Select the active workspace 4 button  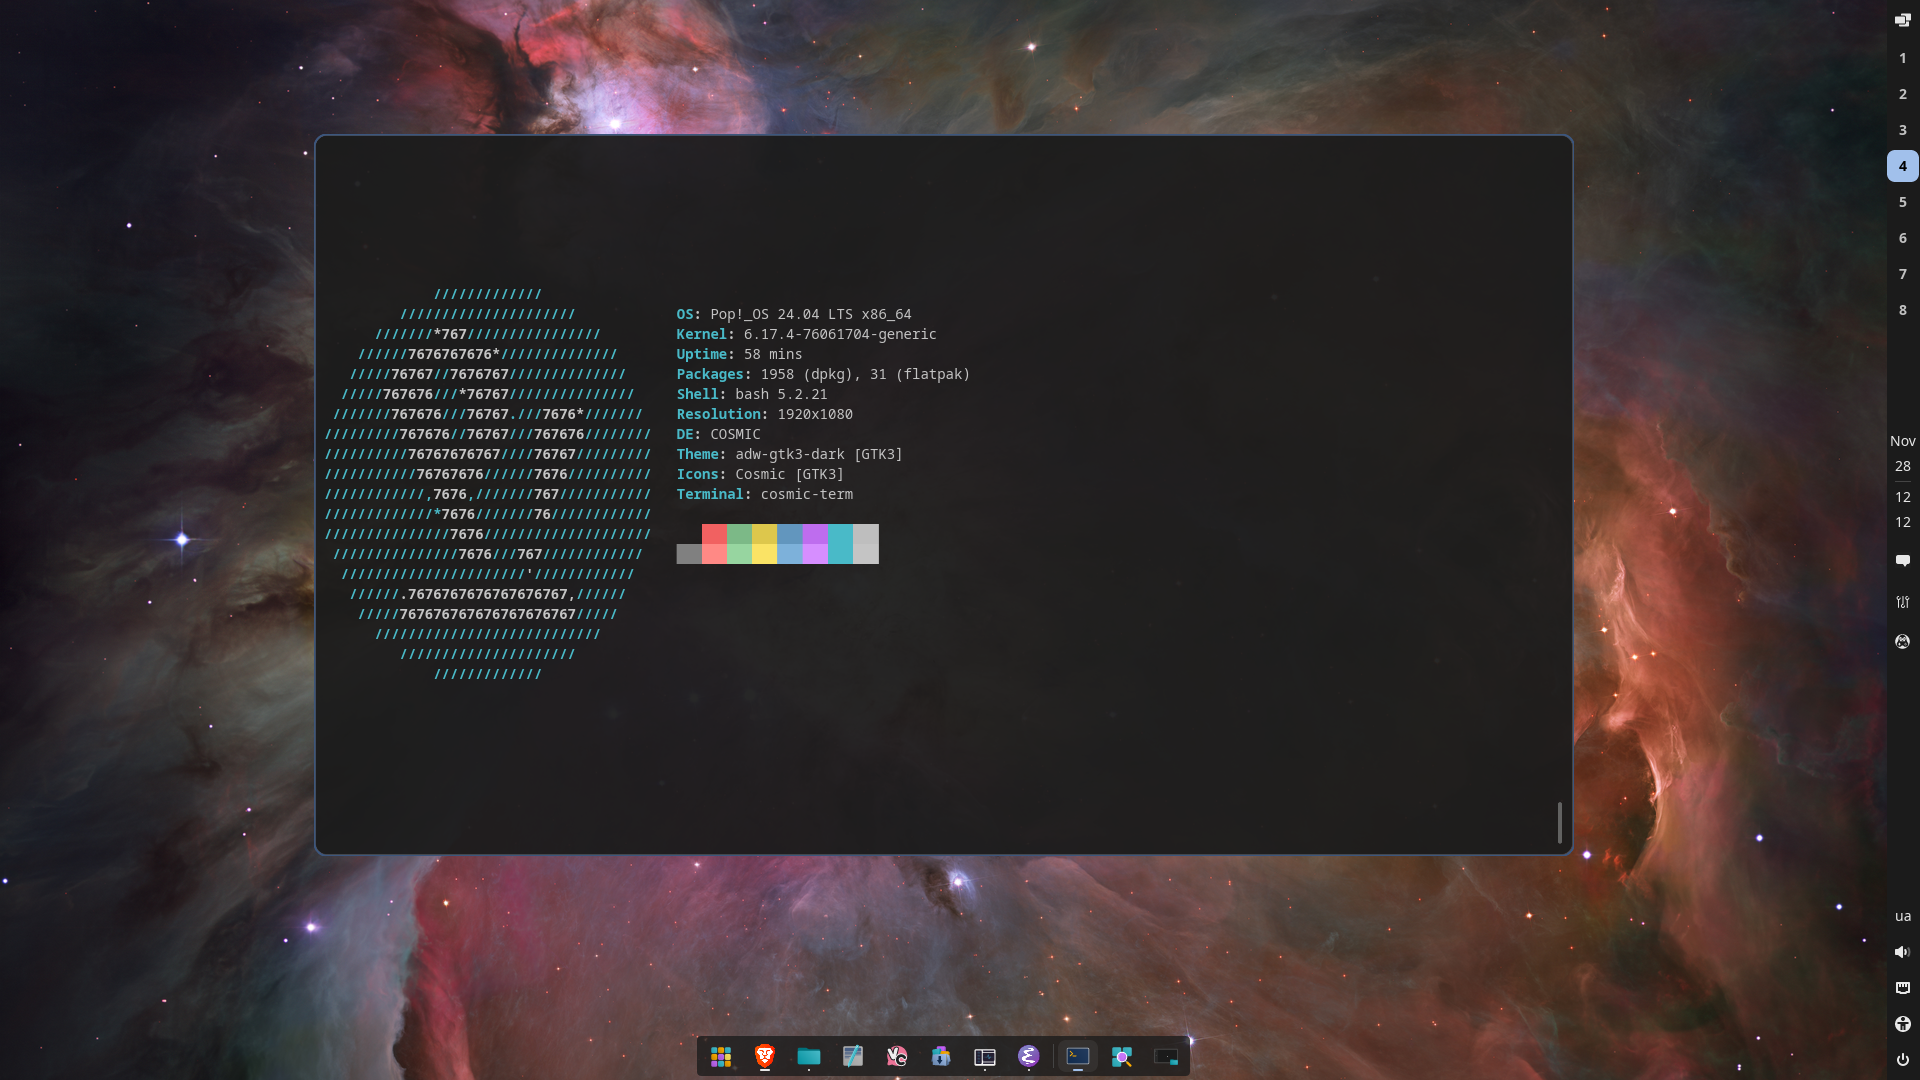point(1902,166)
